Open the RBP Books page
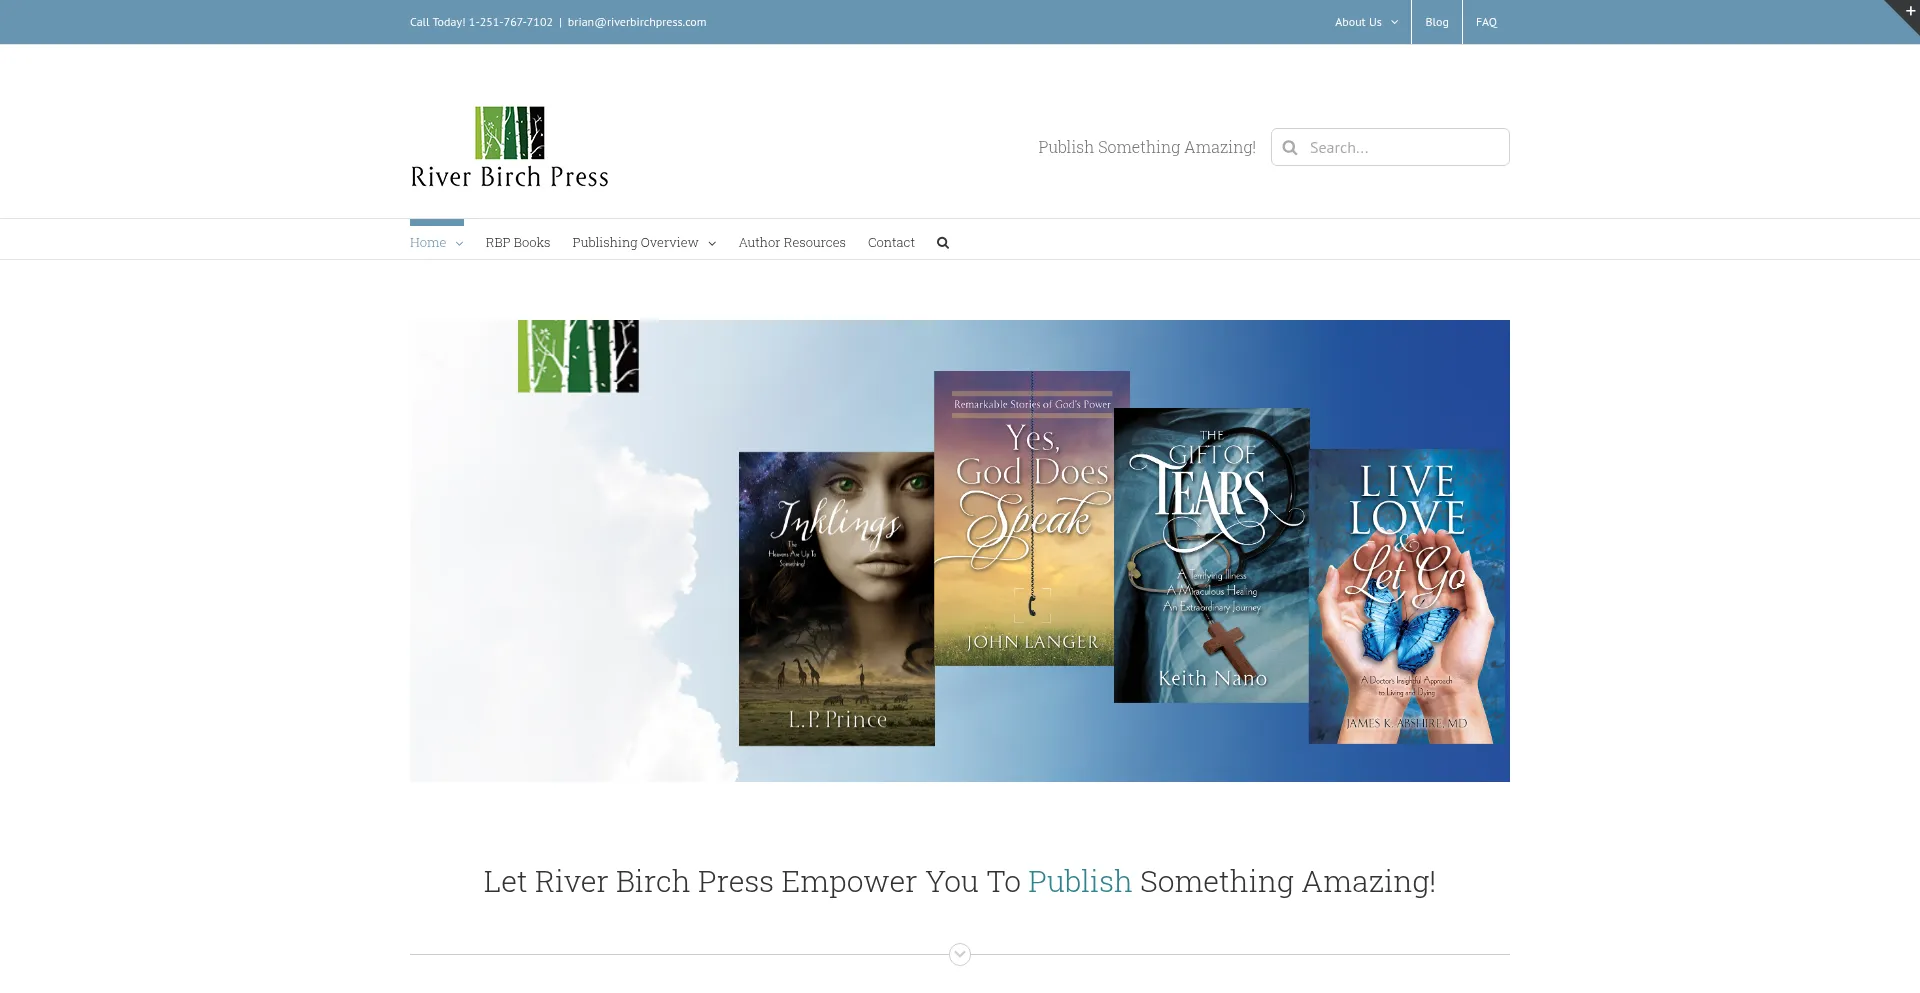This screenshot has height=993, width=1920. (517, 243)
